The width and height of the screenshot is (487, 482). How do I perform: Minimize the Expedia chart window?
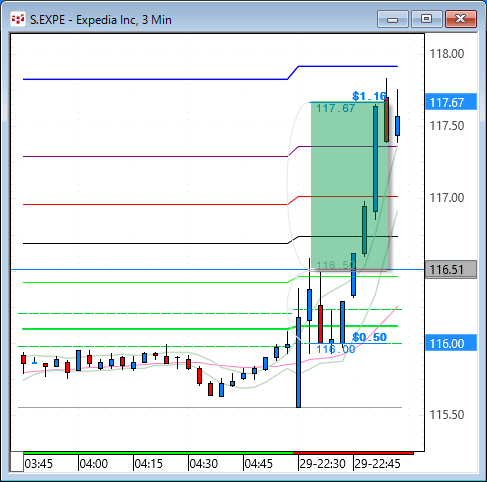click(x=393, y=19)
